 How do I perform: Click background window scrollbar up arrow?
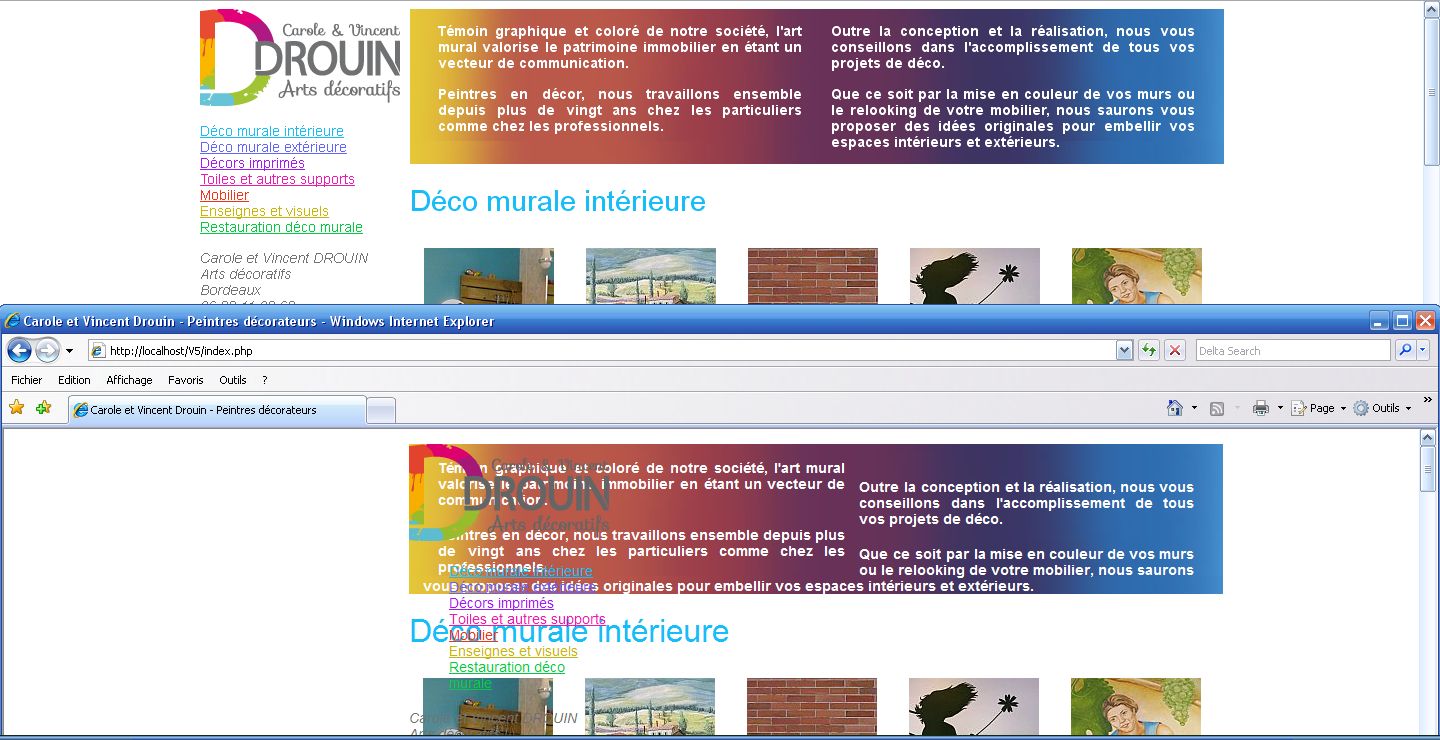click(1431, 9)
